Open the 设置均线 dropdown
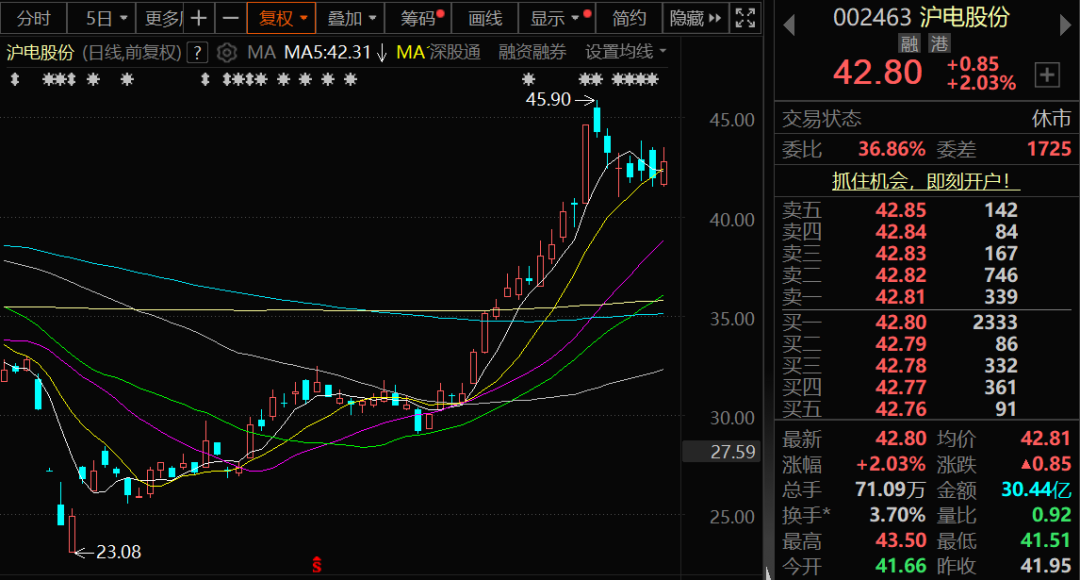 [x=626, y=52]
